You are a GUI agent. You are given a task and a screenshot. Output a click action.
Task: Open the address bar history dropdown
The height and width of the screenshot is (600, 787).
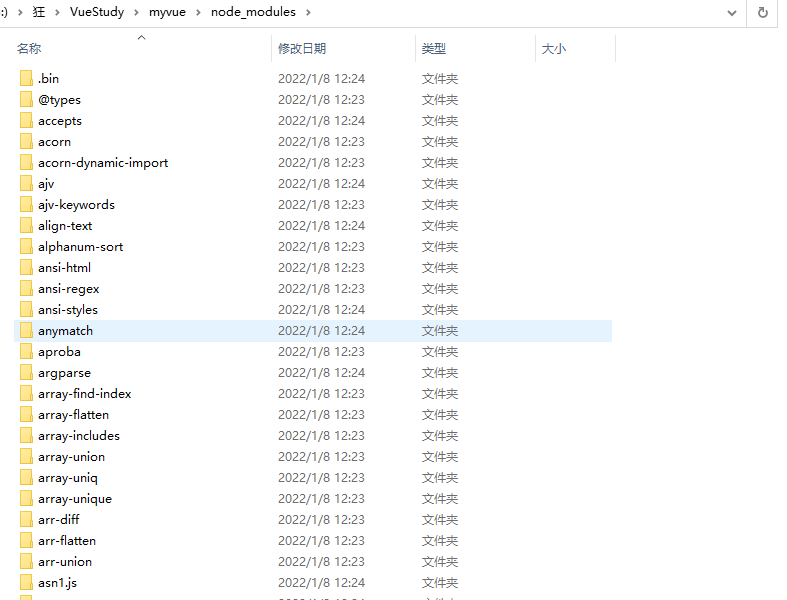pos(732,13)
